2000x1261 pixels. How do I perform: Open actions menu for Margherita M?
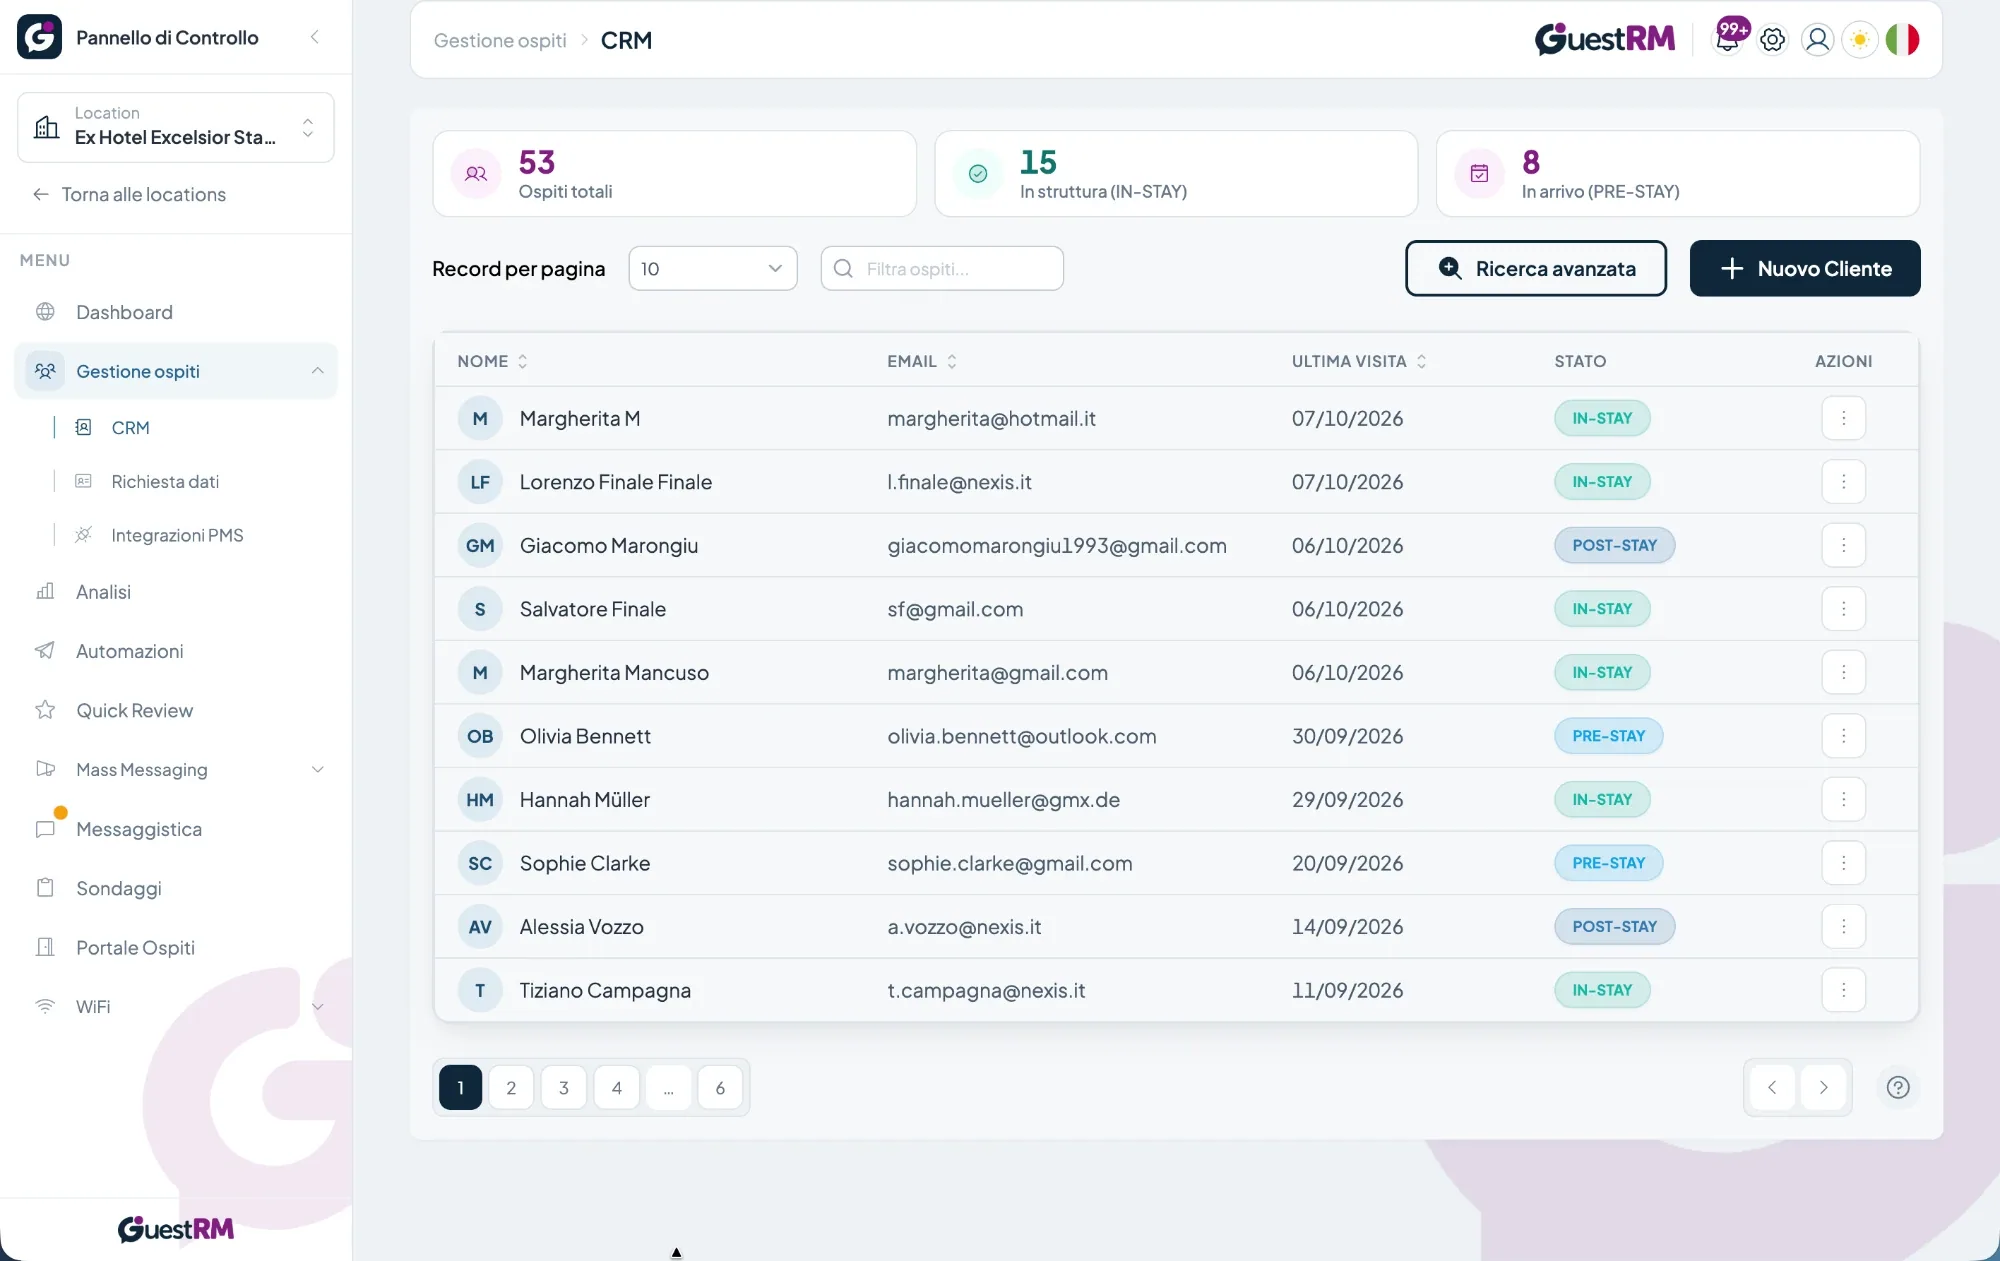pos(1843,418)
